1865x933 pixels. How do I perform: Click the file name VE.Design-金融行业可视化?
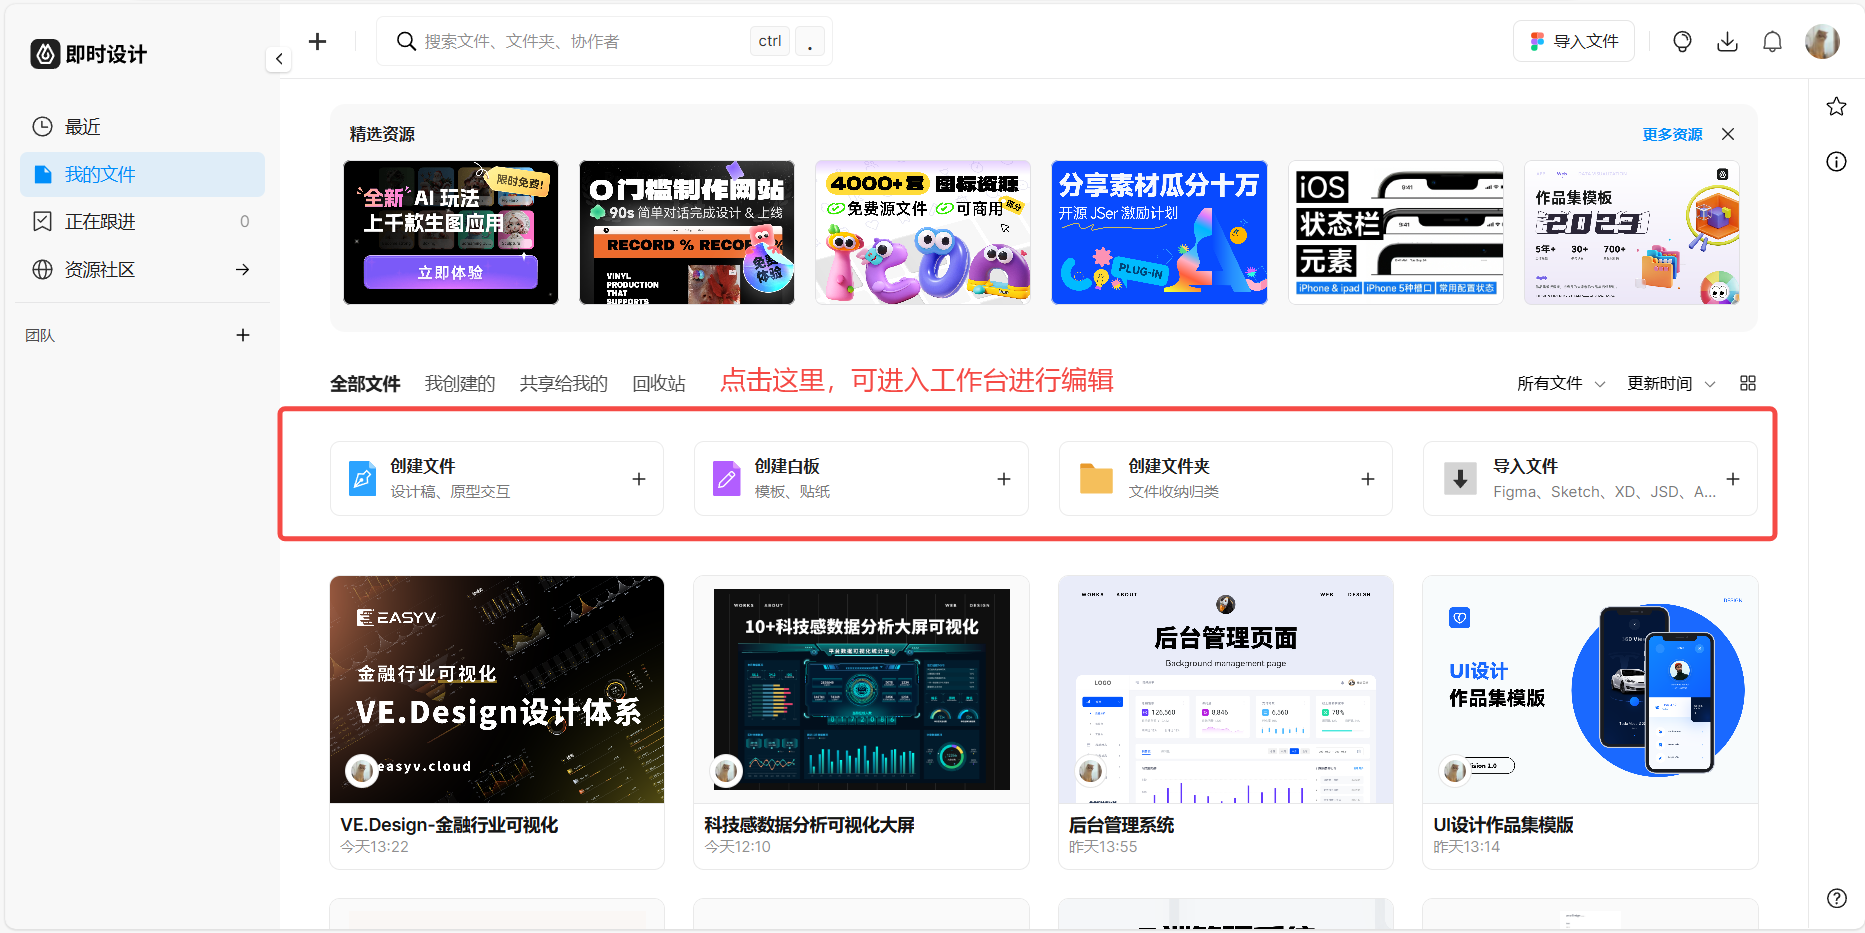449,825
